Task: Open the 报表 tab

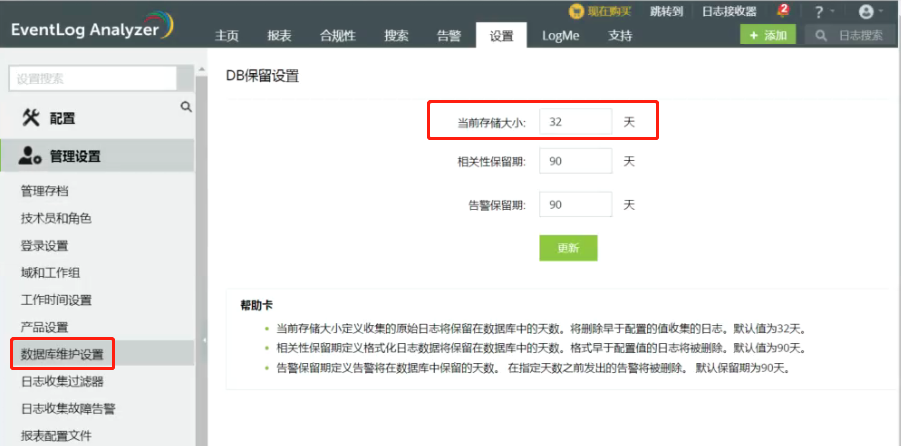Action: 279,36
